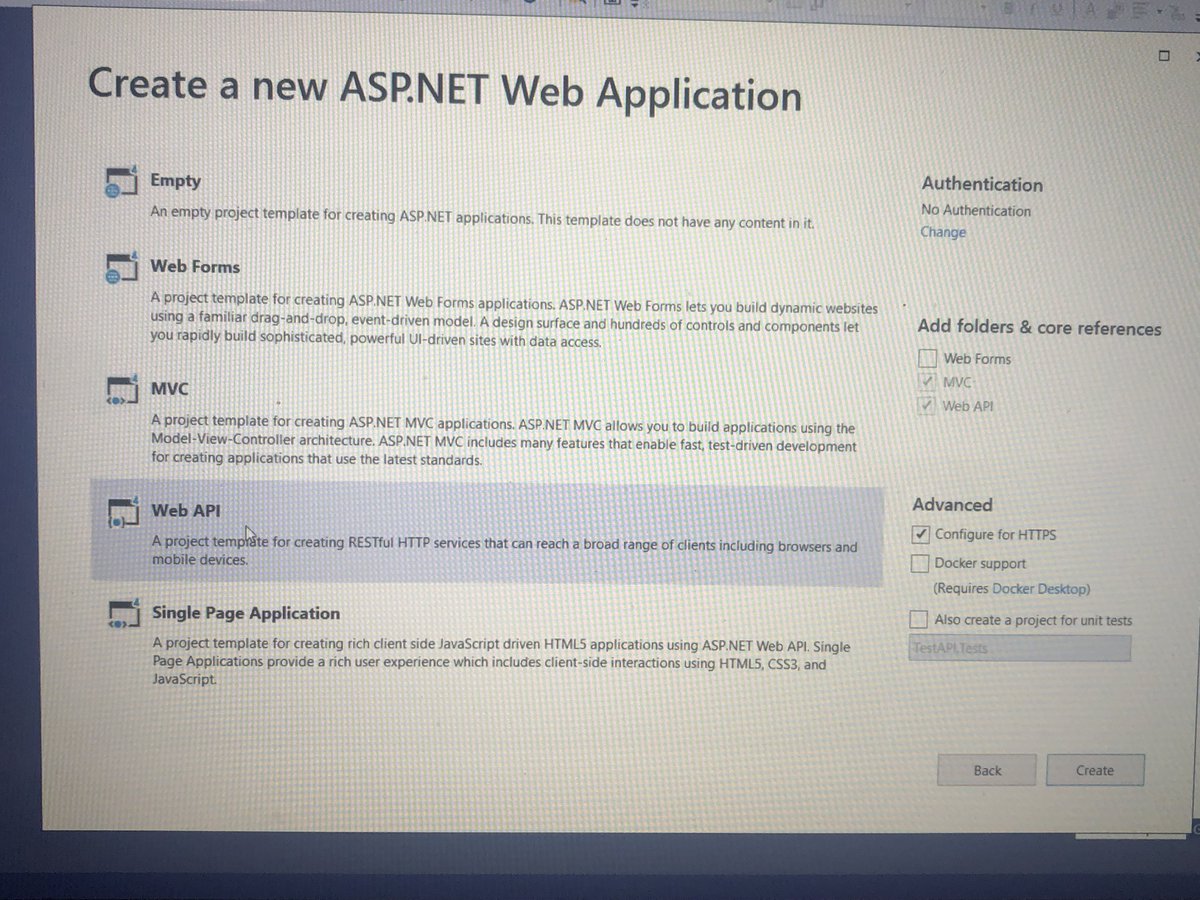
Task: Select the Web API description about RESTful services
Action: pyautogui.click(x=504, y=550)
